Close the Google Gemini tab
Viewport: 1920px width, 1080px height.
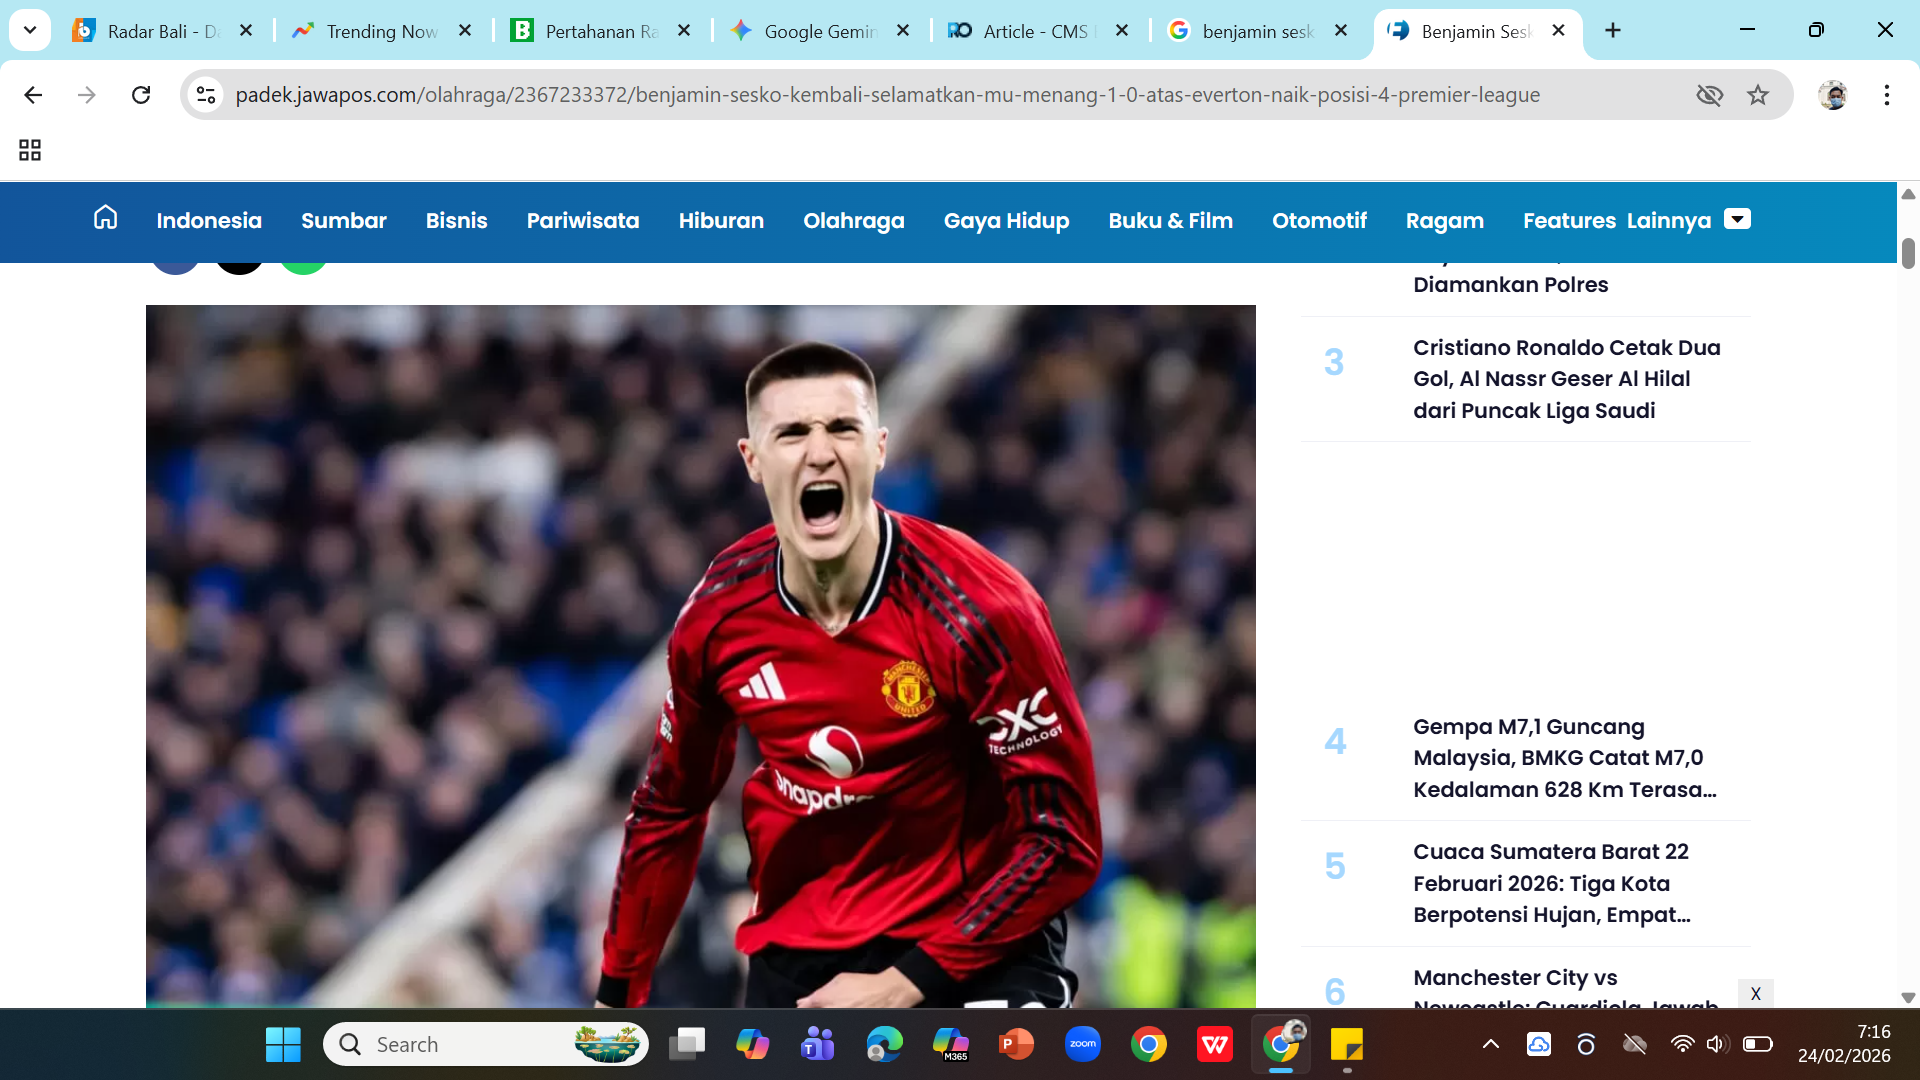click(903, 31)
